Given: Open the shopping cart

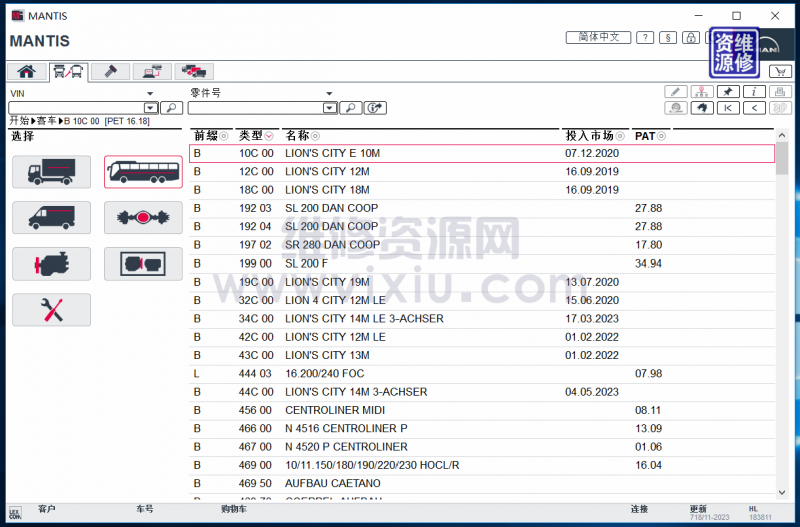Looking at the screenshot, I should [780, 71].
